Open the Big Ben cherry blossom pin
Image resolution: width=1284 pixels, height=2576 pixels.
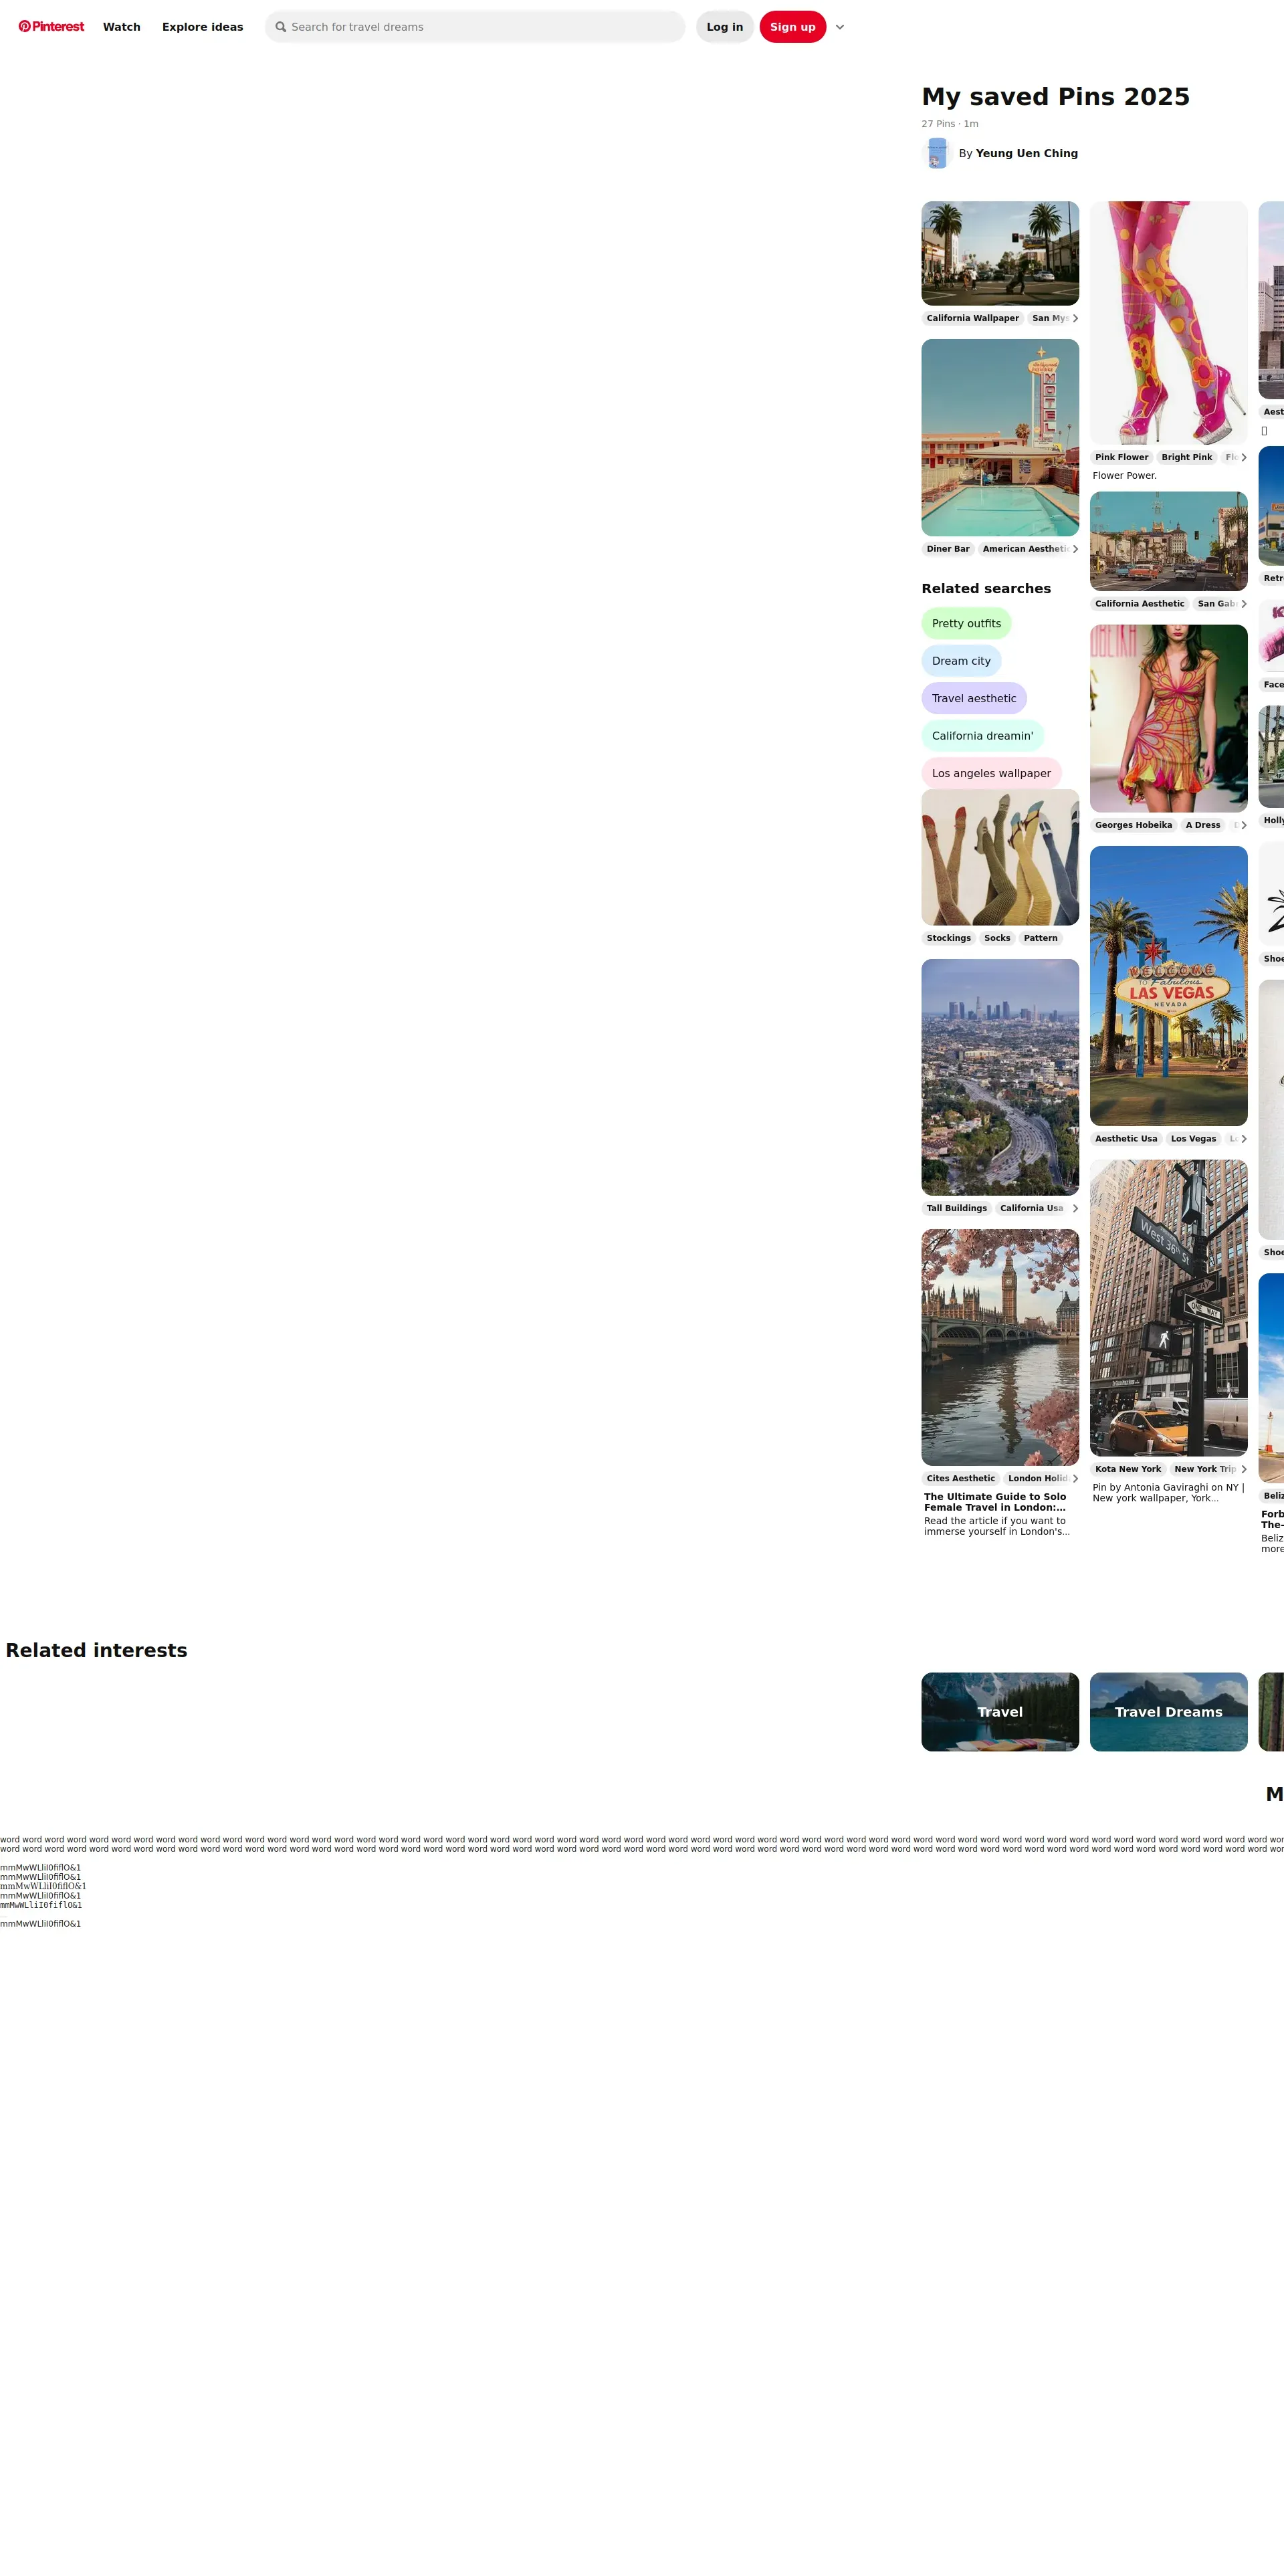pyautogui.click(x=1000, y=1347)
